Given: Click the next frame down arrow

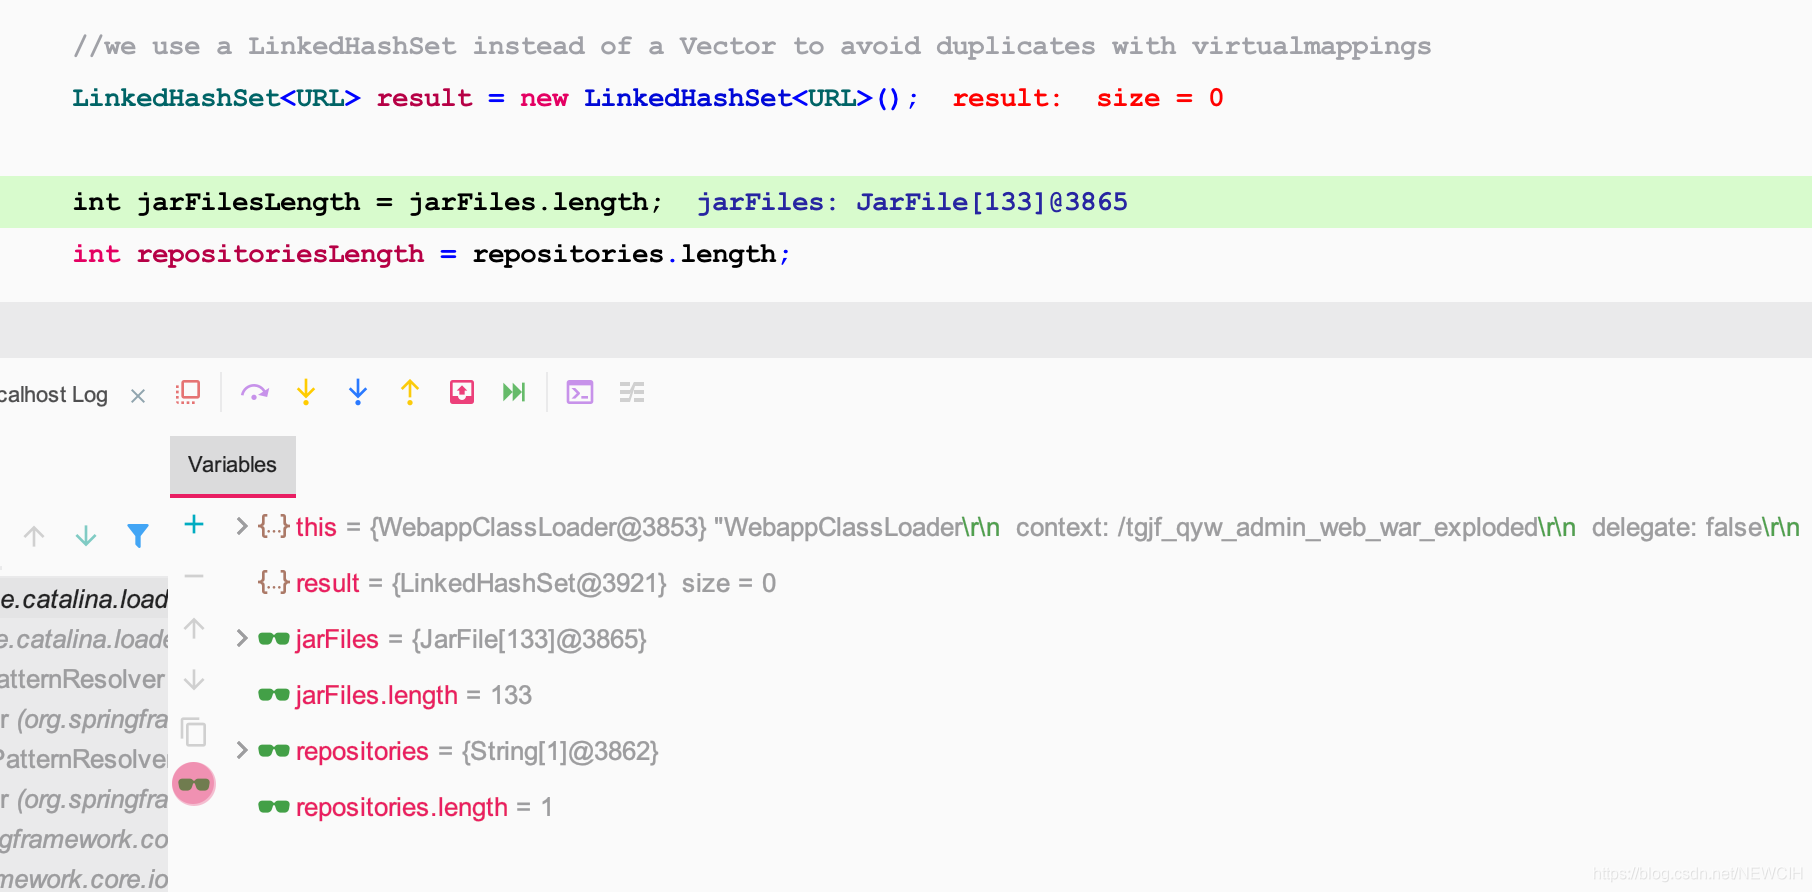Looking at the screenshot, I should click(x=86, y=536).
